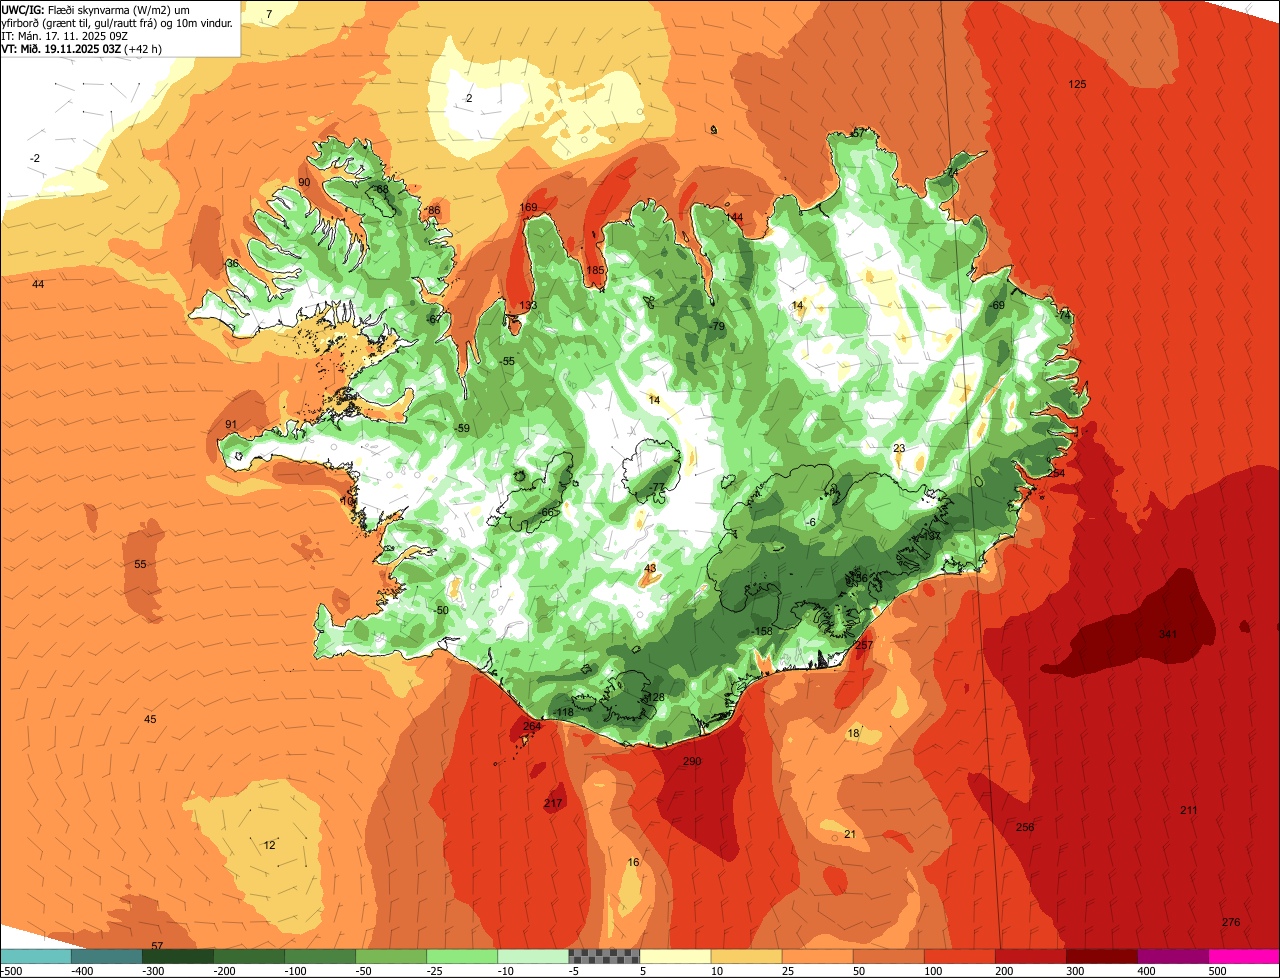Click the 7 value at the top
This screenshot has height=978, width=1280.
coord(268,13)
